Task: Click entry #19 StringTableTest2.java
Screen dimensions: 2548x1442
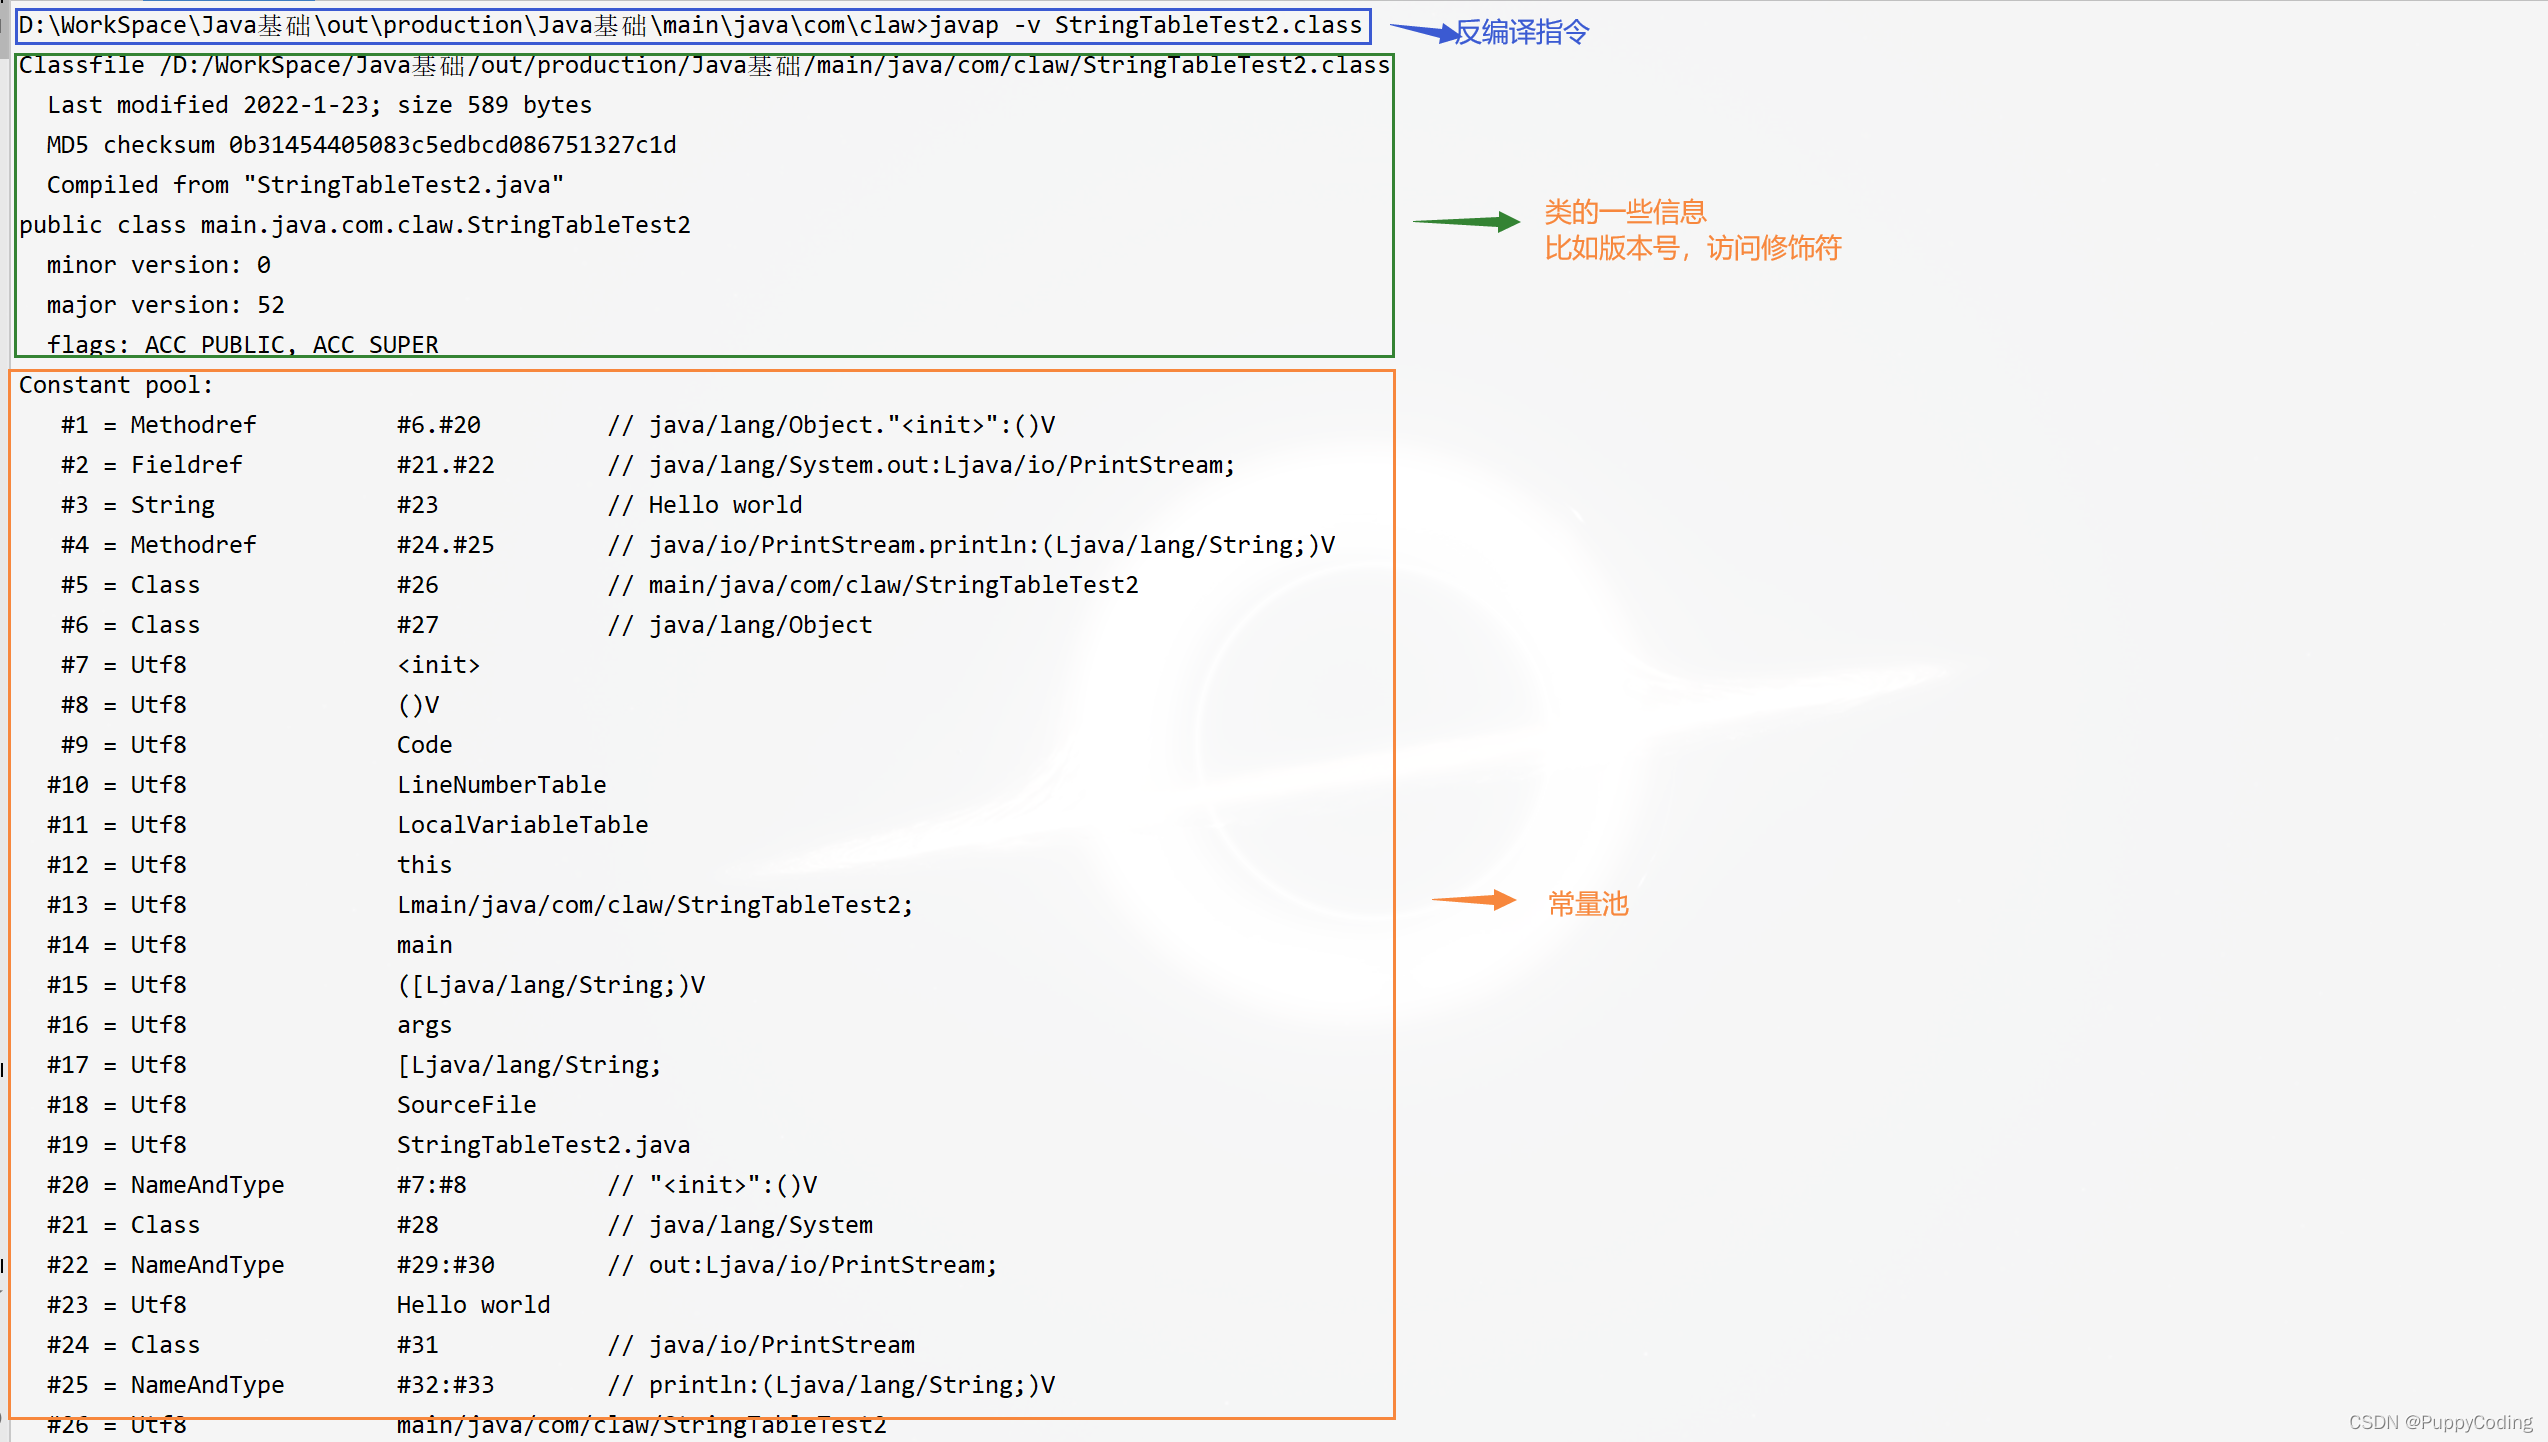Action: pos(543,1145)
